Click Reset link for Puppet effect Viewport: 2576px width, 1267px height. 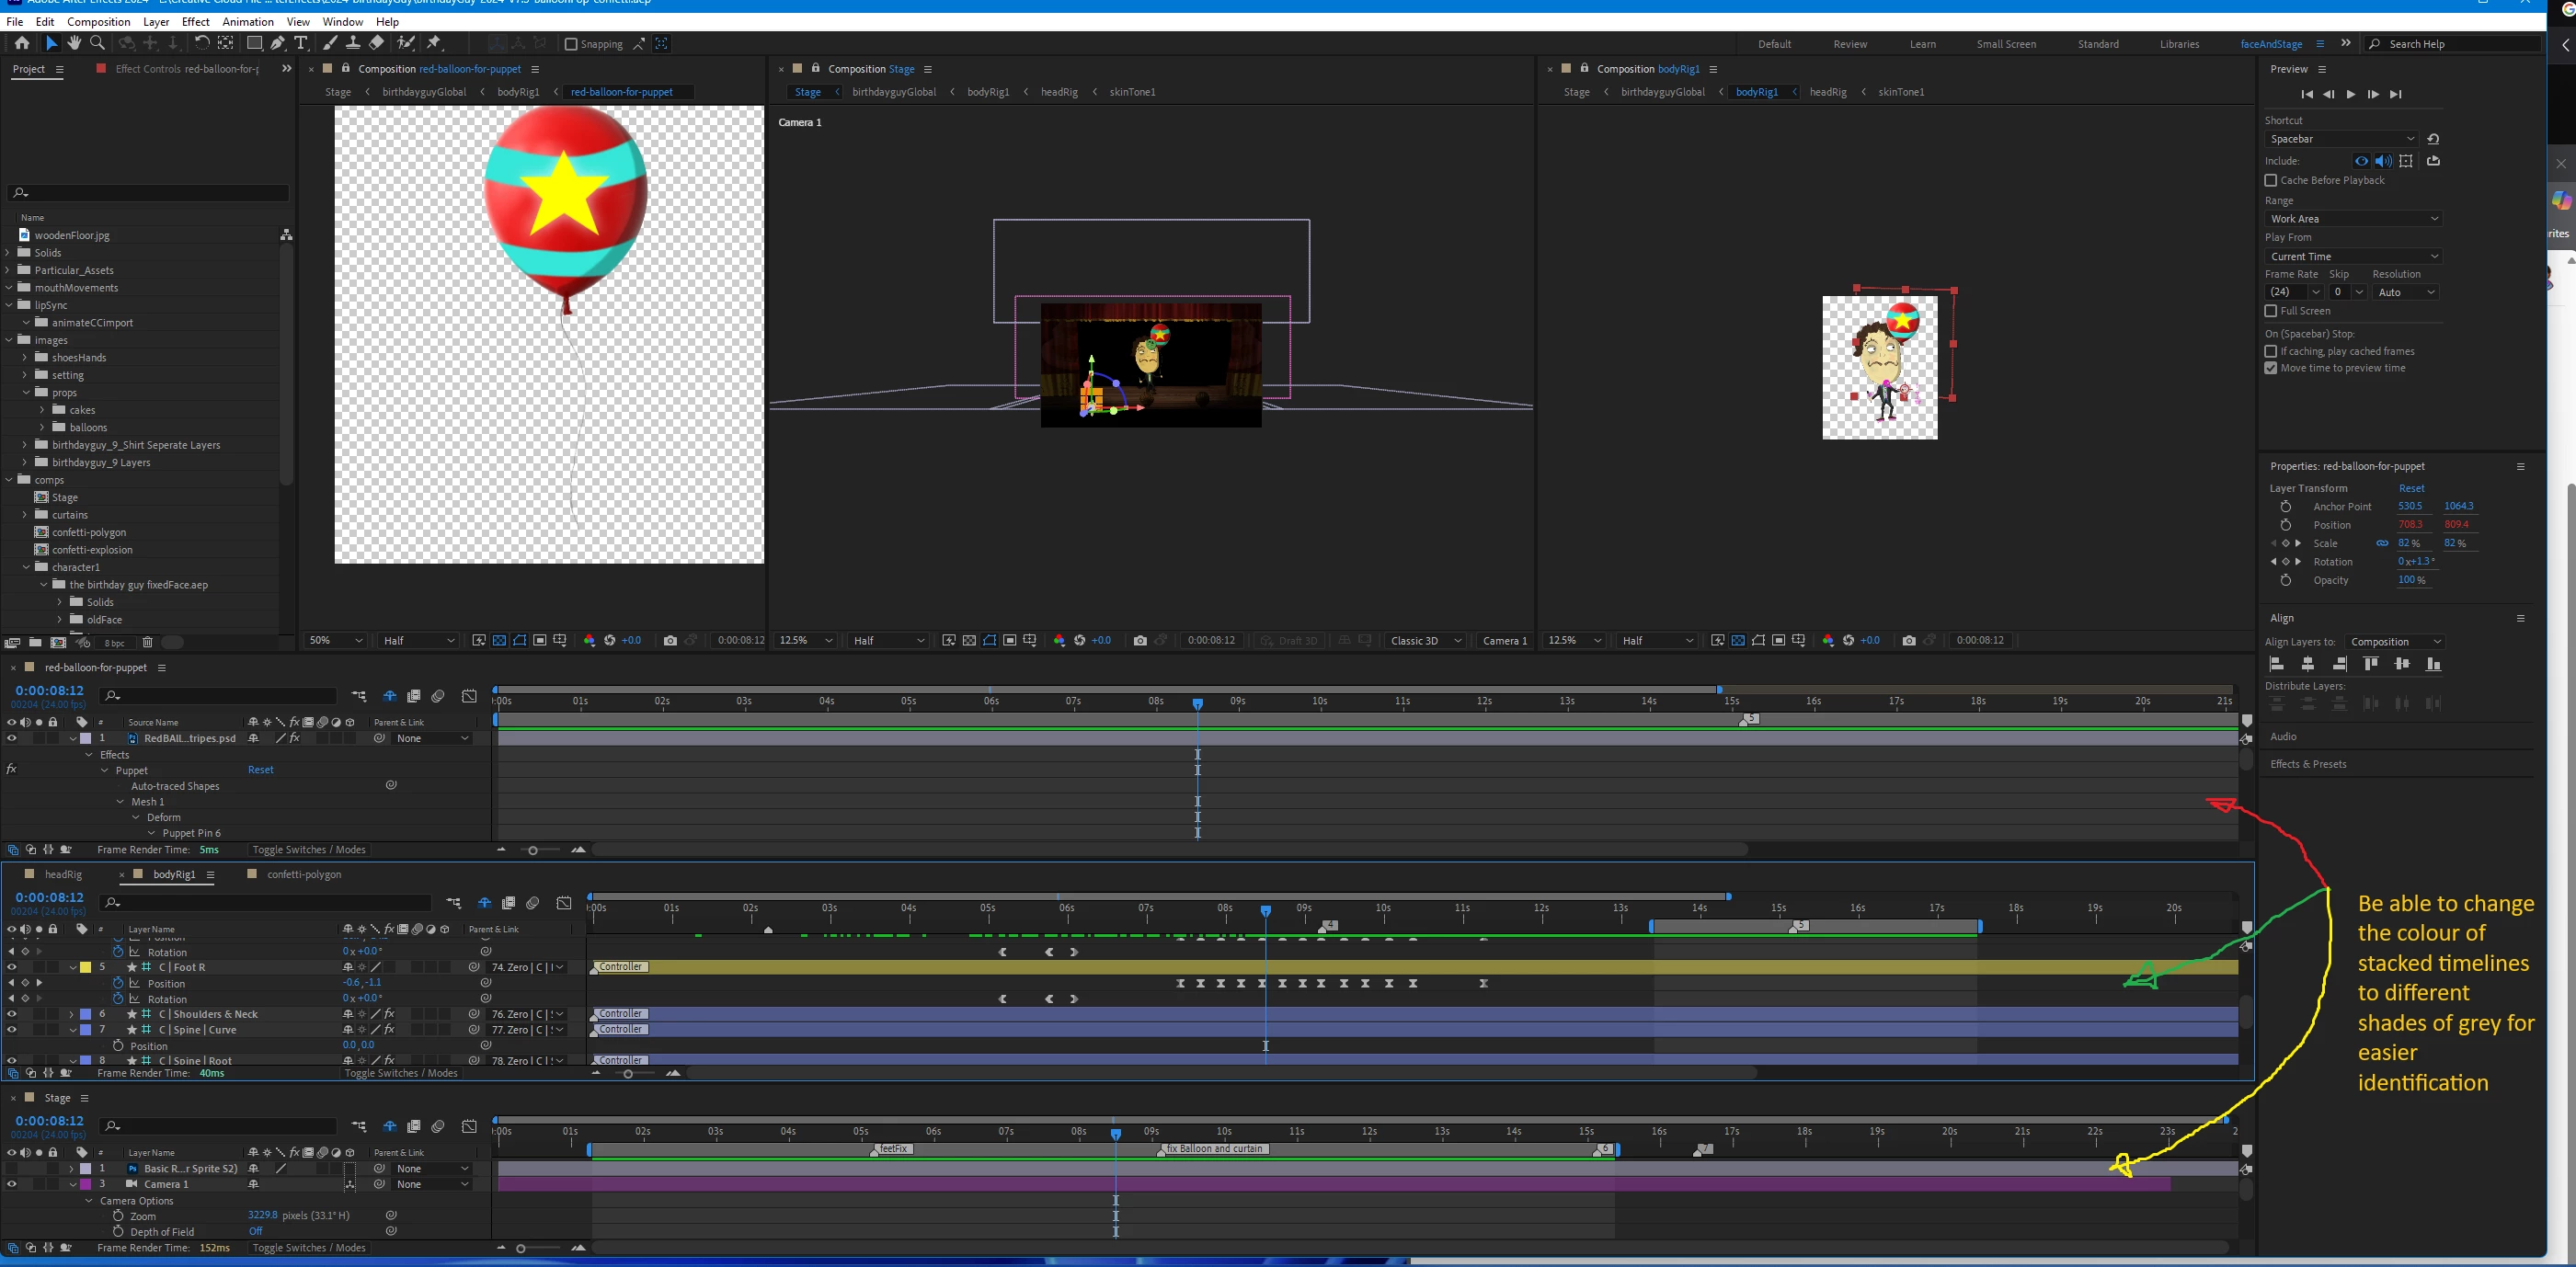[x=260, y=770]
